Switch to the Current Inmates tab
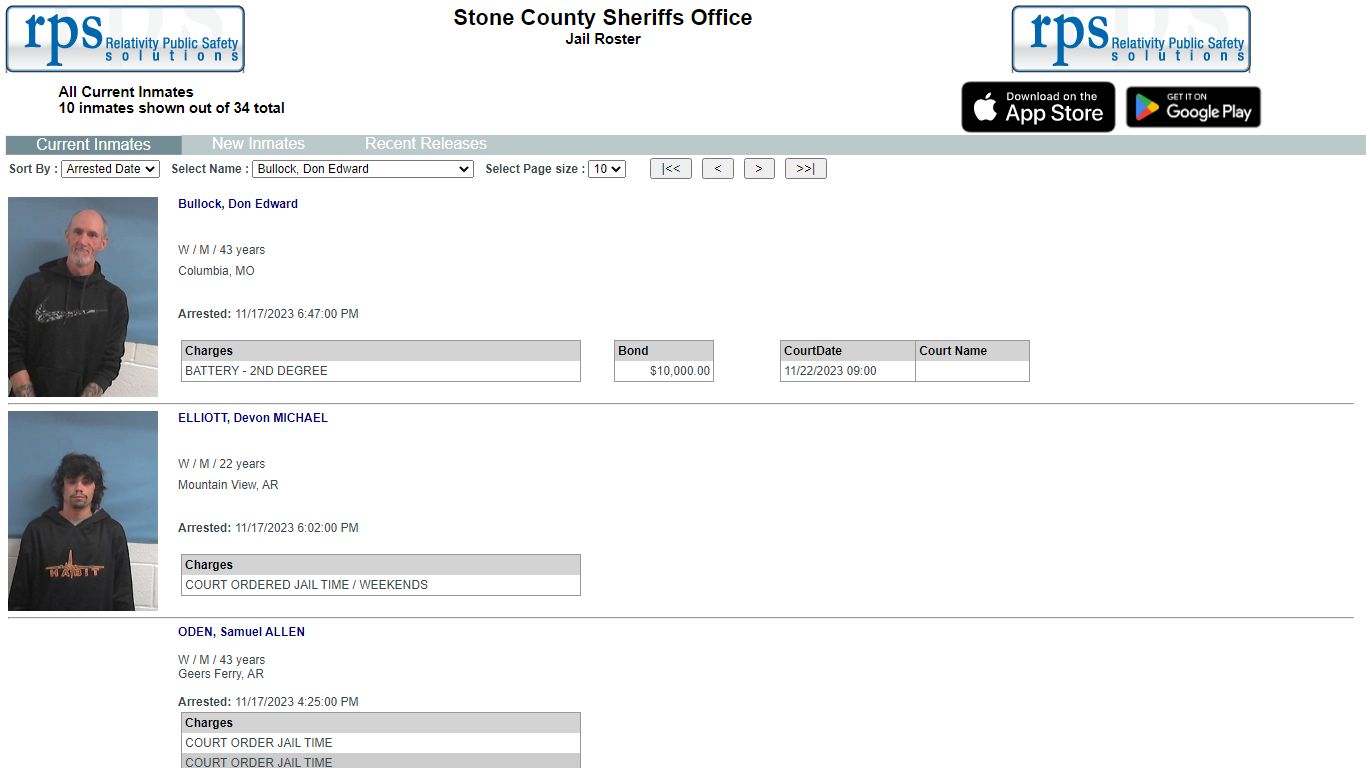The height and width of the screenshot is (768, 1366). (x=93, y=144)
